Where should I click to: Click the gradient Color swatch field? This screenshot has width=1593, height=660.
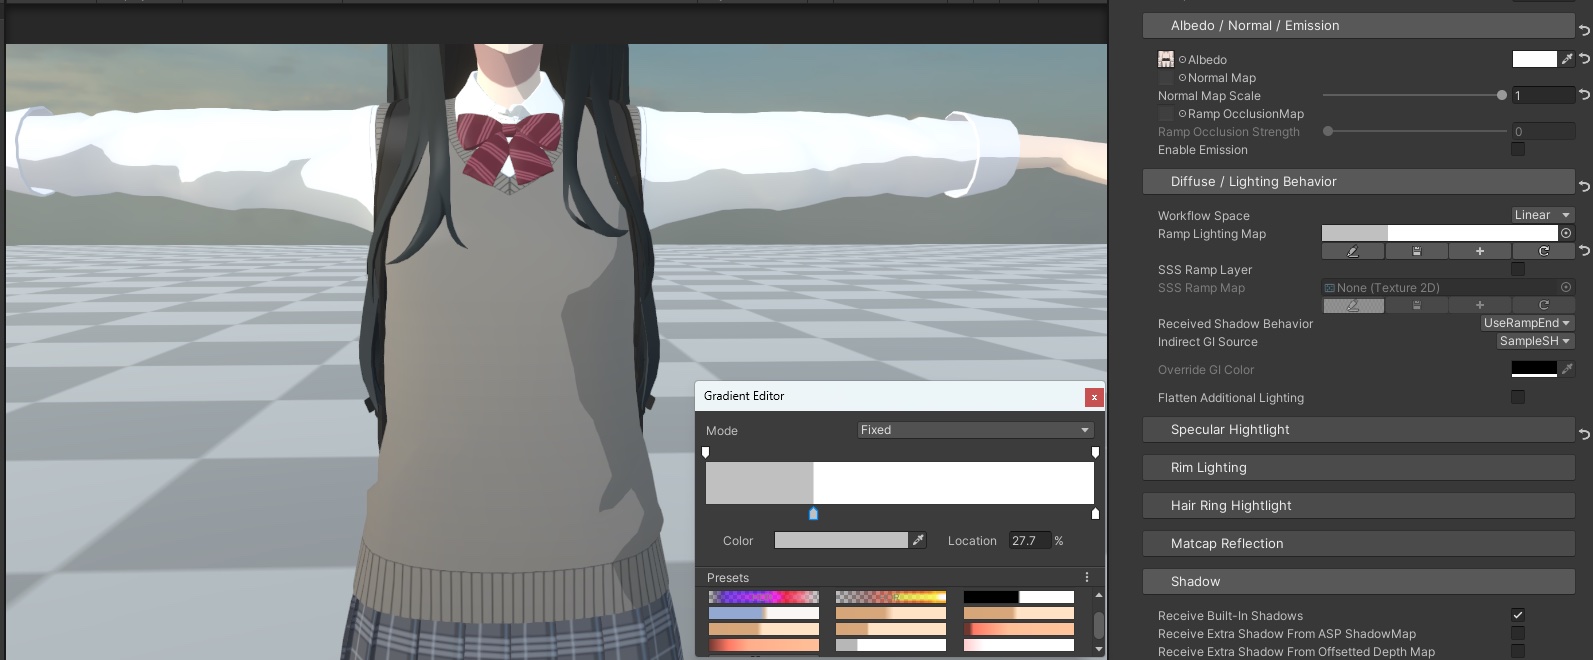(841, 540)
